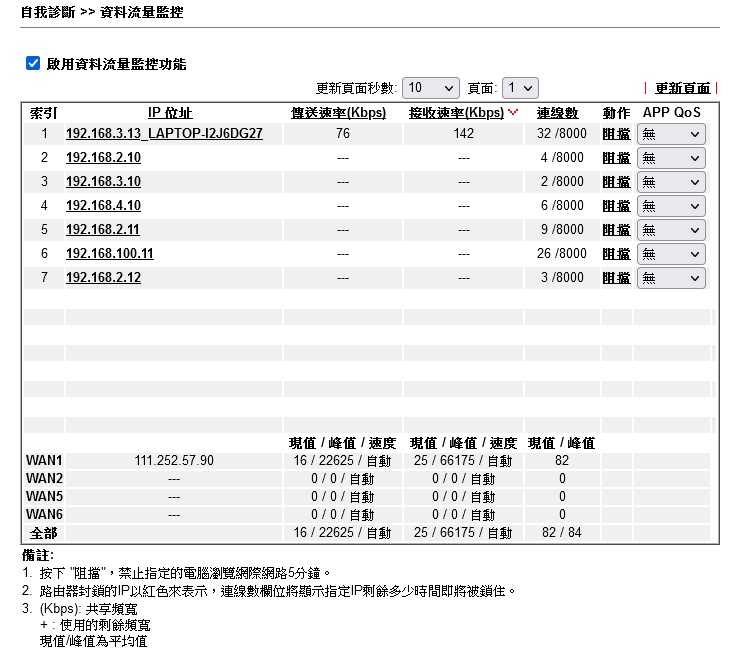Sort by IP 位址 column header
This screenshot has width=743, height=660.
click(170, 113)
